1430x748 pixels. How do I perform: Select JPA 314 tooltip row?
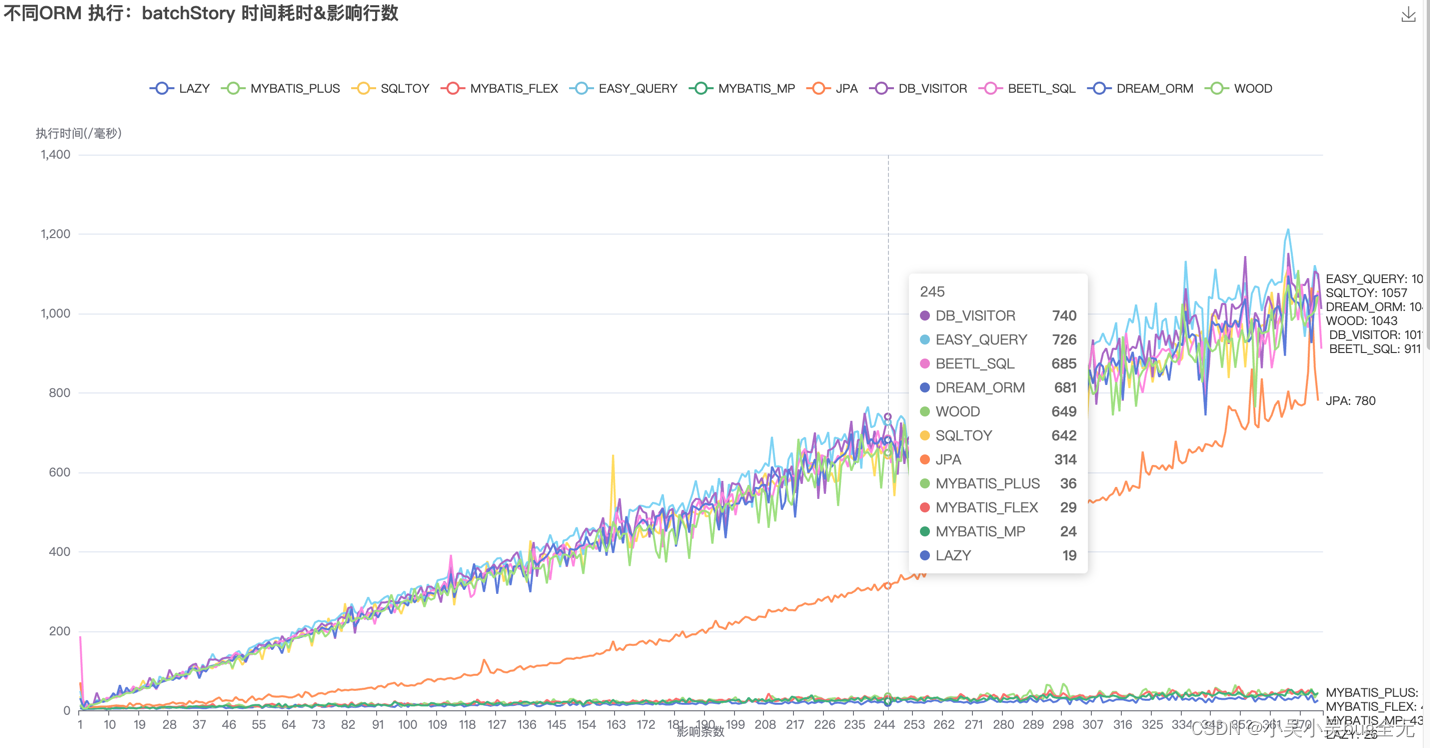tap(998, 460)
